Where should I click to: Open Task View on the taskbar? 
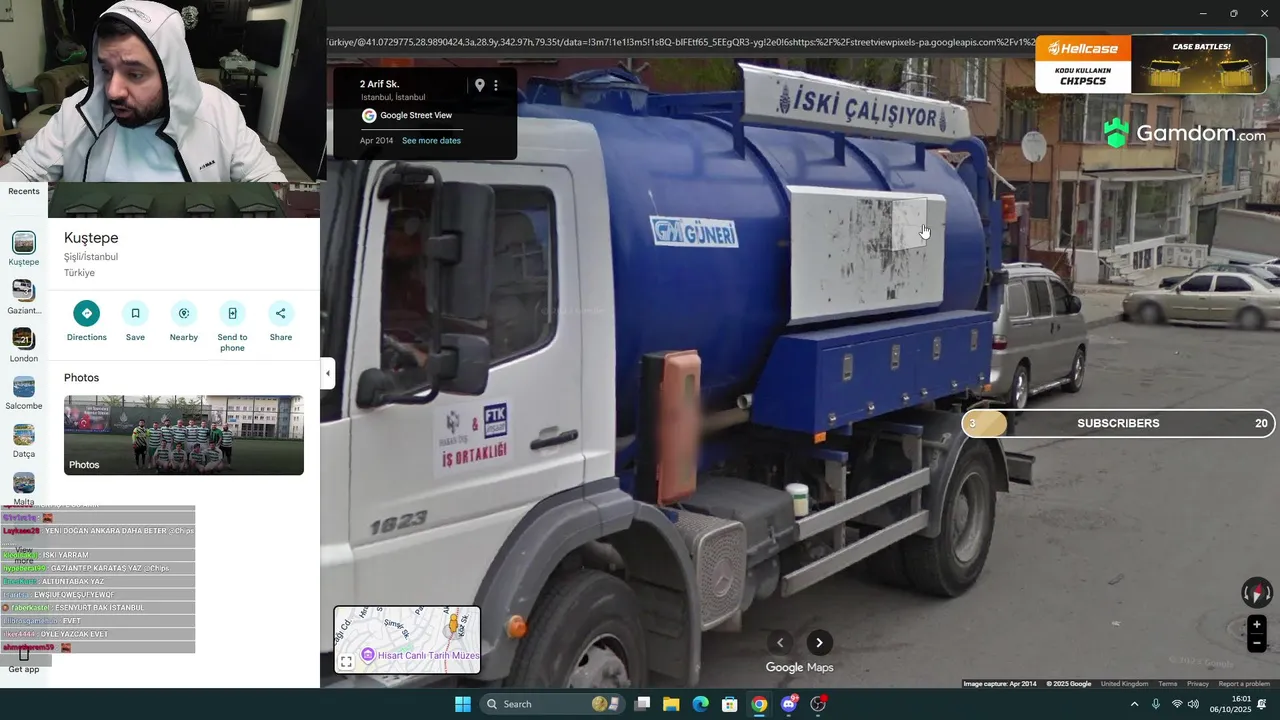point(643,704)
